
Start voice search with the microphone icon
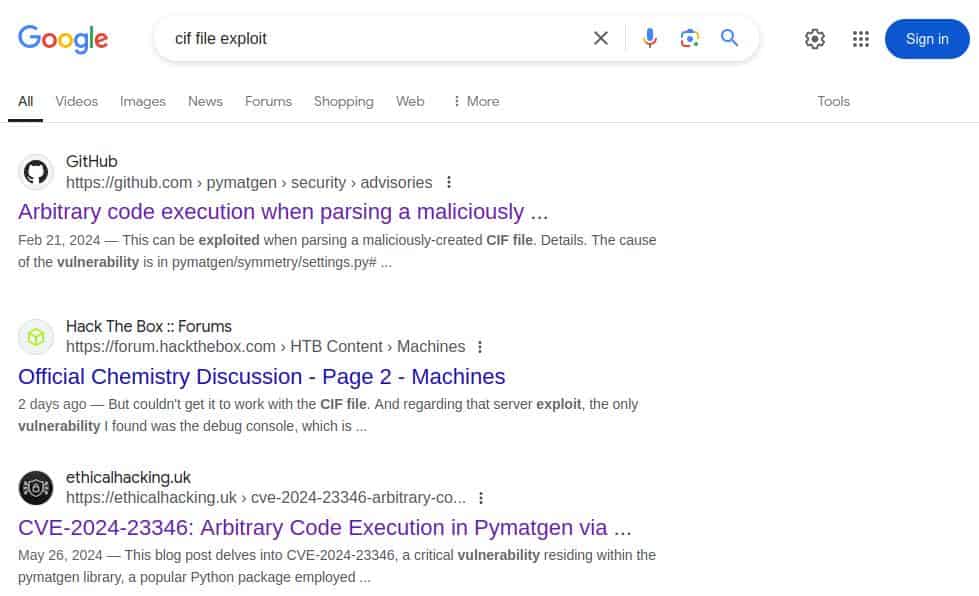[x=649, y=39]
